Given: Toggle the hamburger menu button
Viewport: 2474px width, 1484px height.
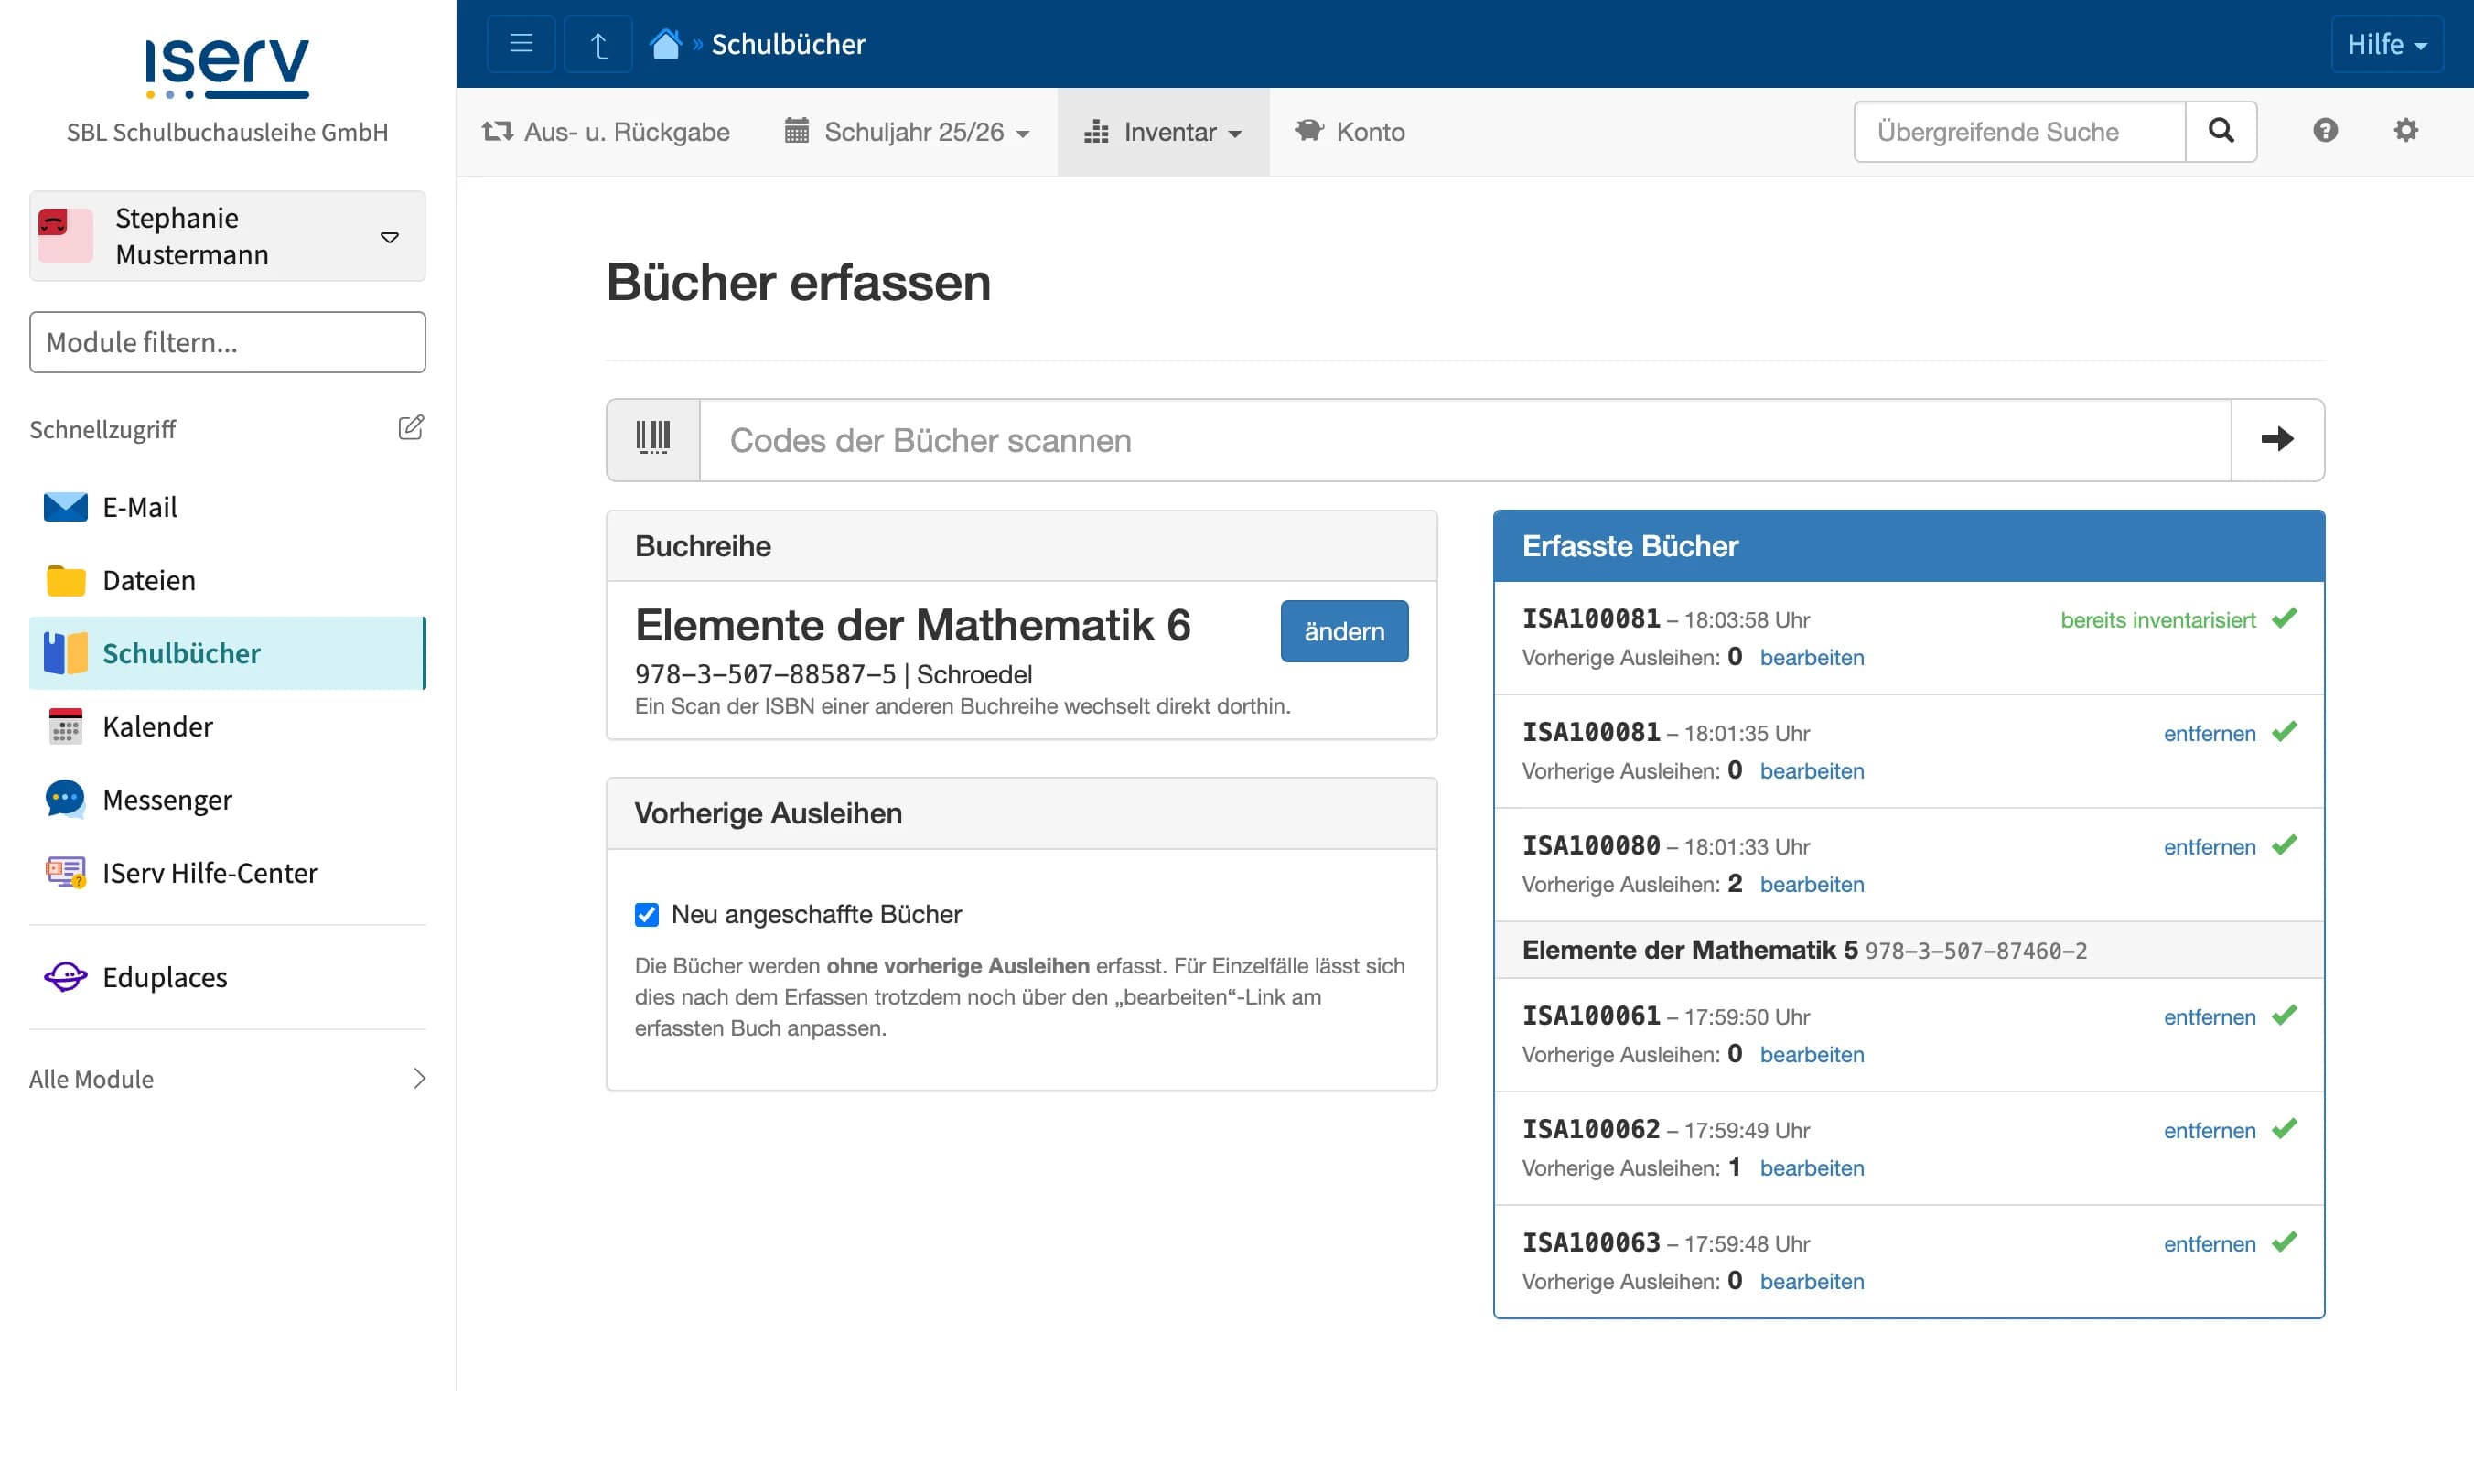Looking at the screenshot, I should pos(521,44).
